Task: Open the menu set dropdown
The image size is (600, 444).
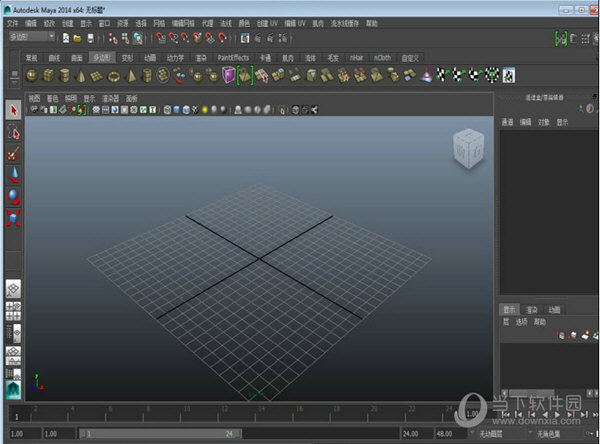Action: click(32, 37)
